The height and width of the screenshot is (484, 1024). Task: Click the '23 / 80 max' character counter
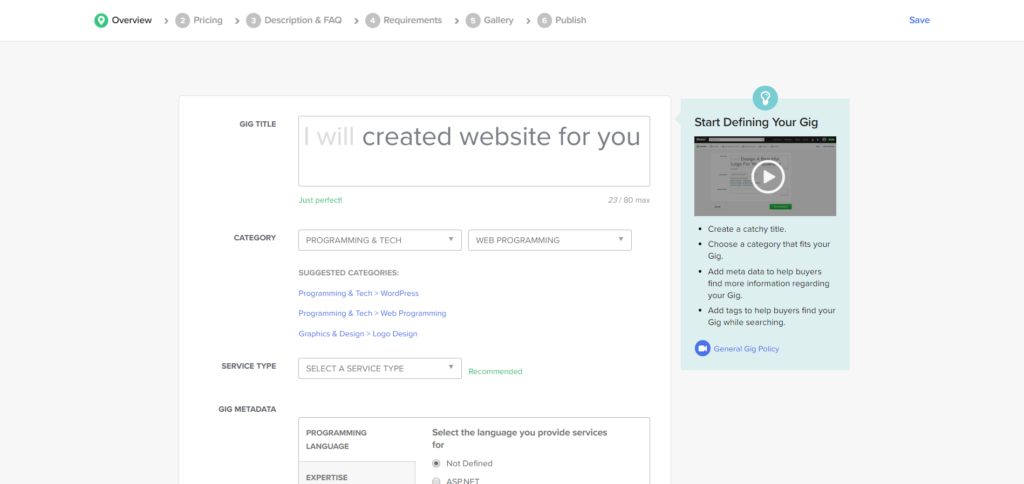pos(629,200)
